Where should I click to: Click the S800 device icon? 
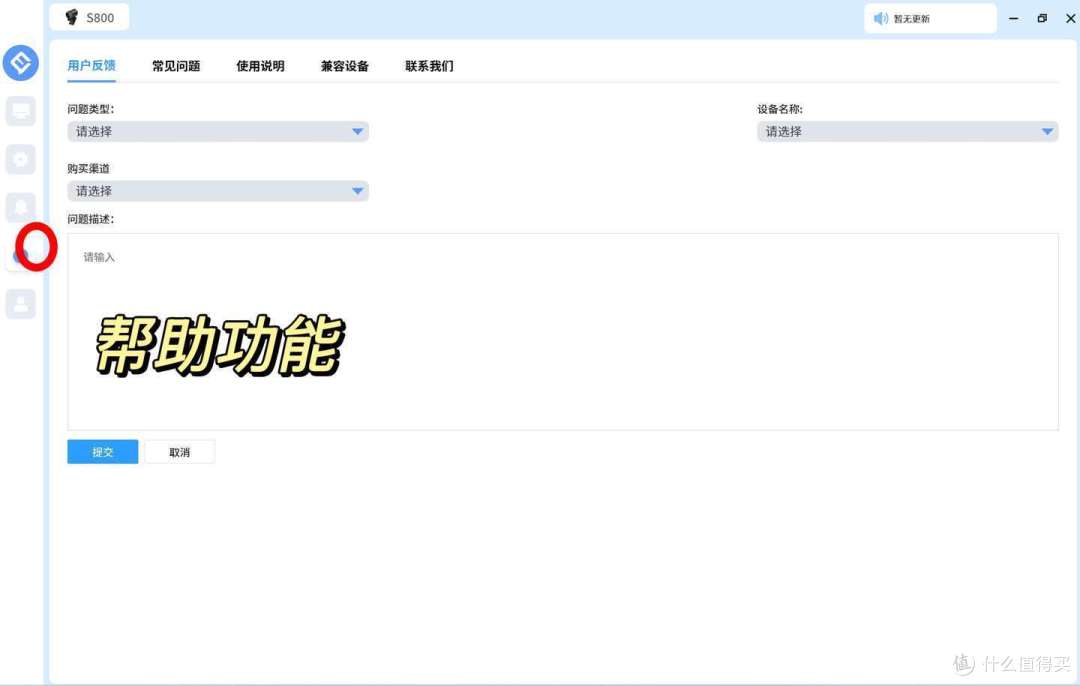pyautogui.click(x=72, y=17)
